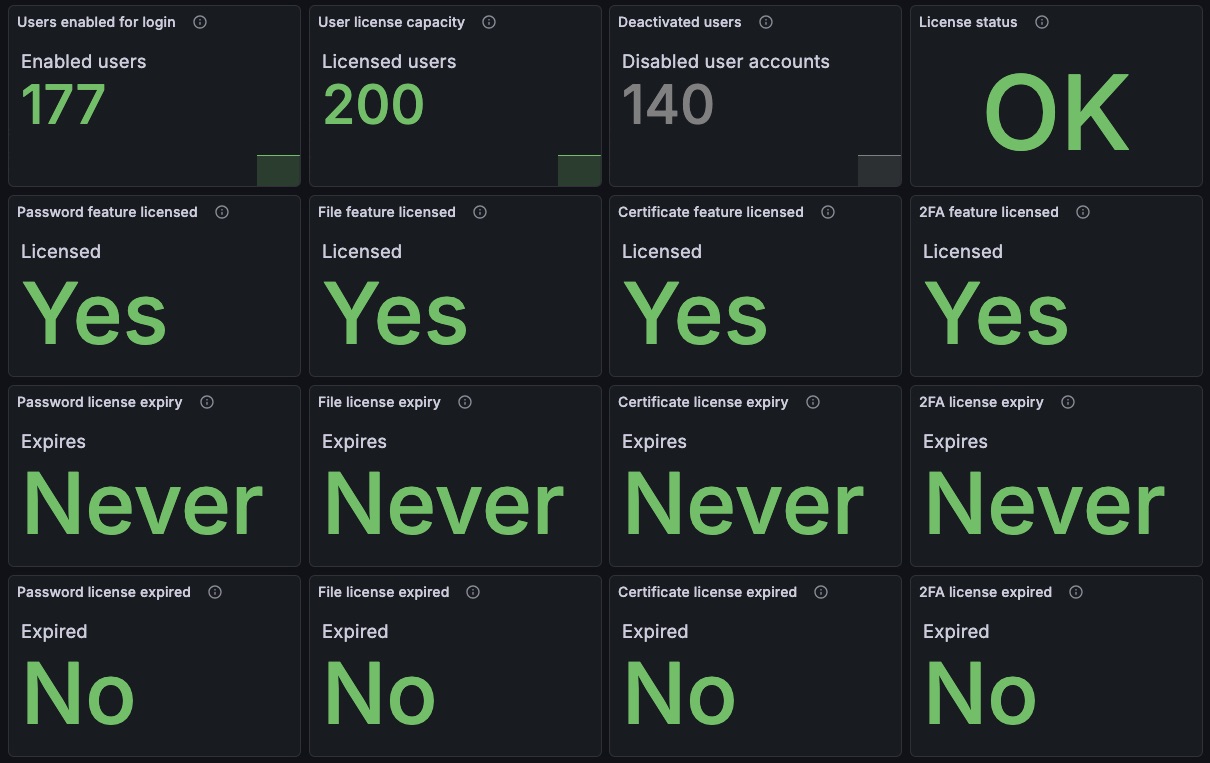Show info tooltip for User license capacity
The height and width of the screenshot is (763, 1210).
click(x=489, y=22)
